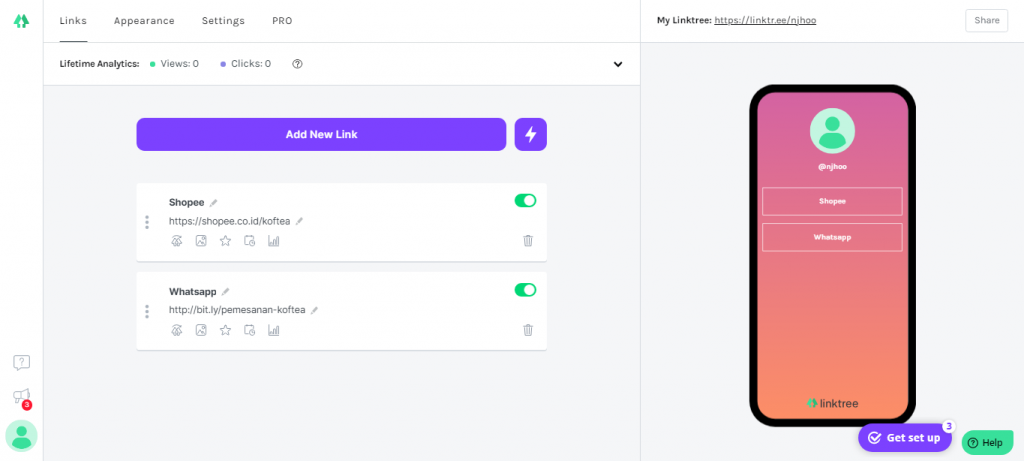Click the profile picture in phone preview
1024x461 pixels.
[832, 131]
